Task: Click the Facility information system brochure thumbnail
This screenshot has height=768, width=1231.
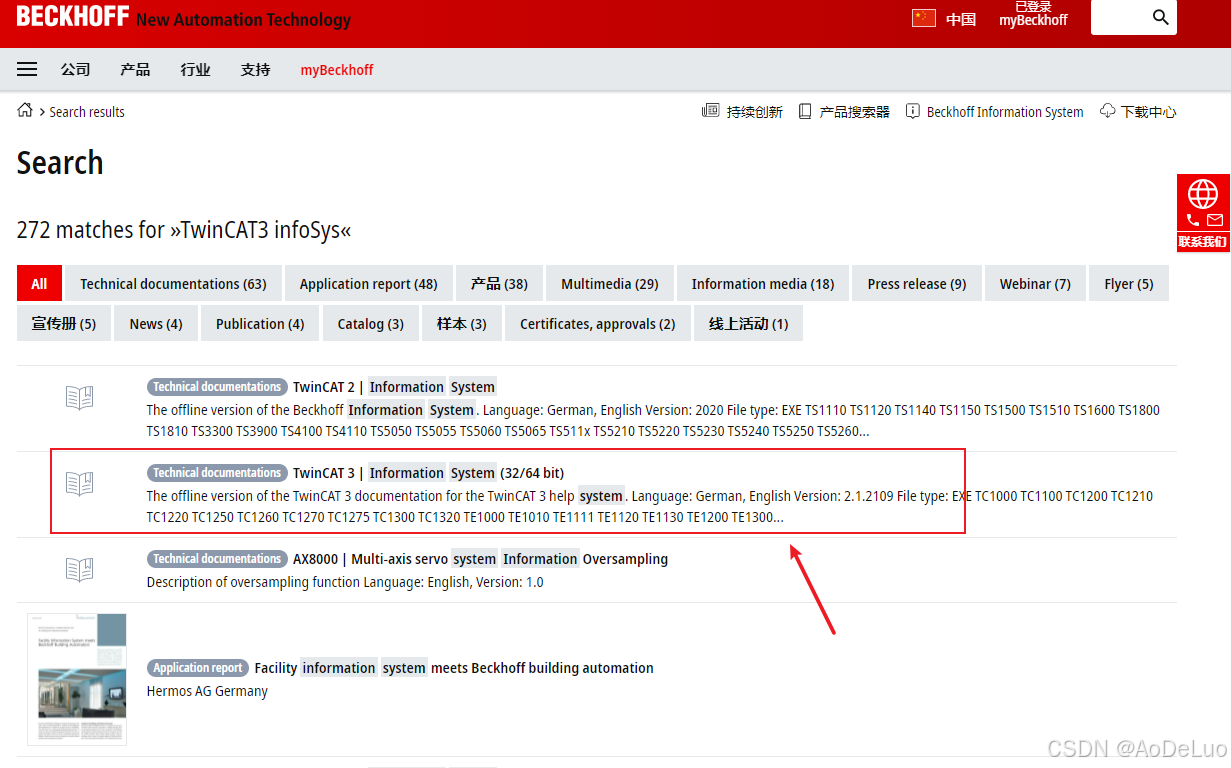Action: (x=77, y=679)
